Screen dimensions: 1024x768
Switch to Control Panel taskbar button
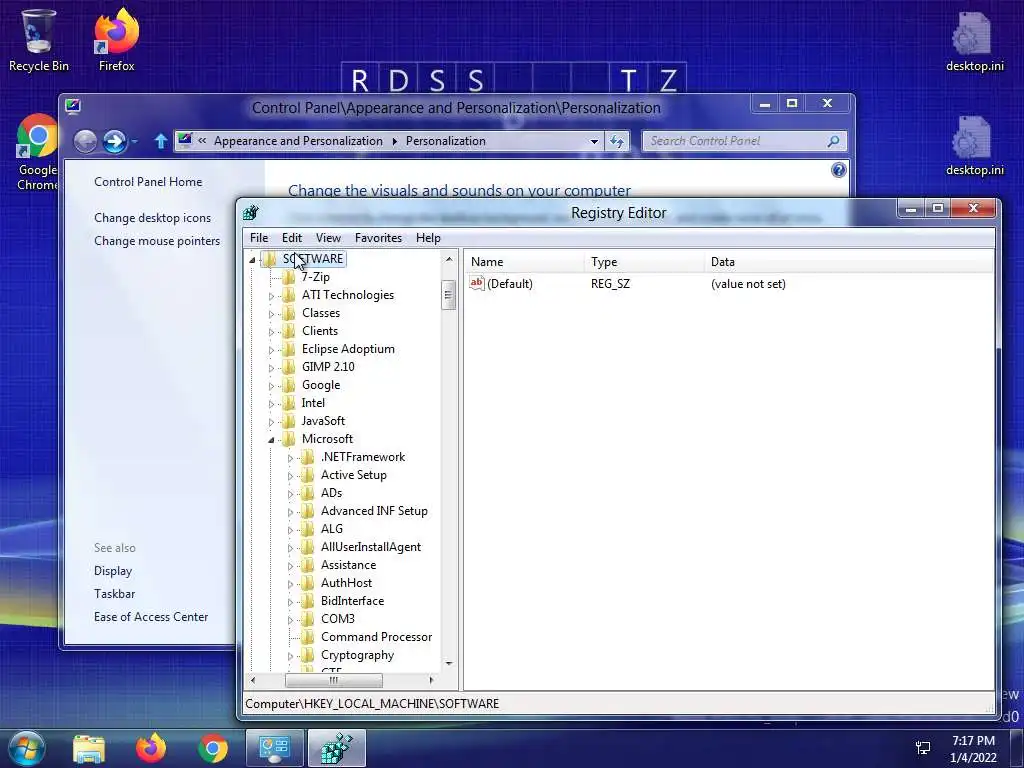(x=275, y=748)
